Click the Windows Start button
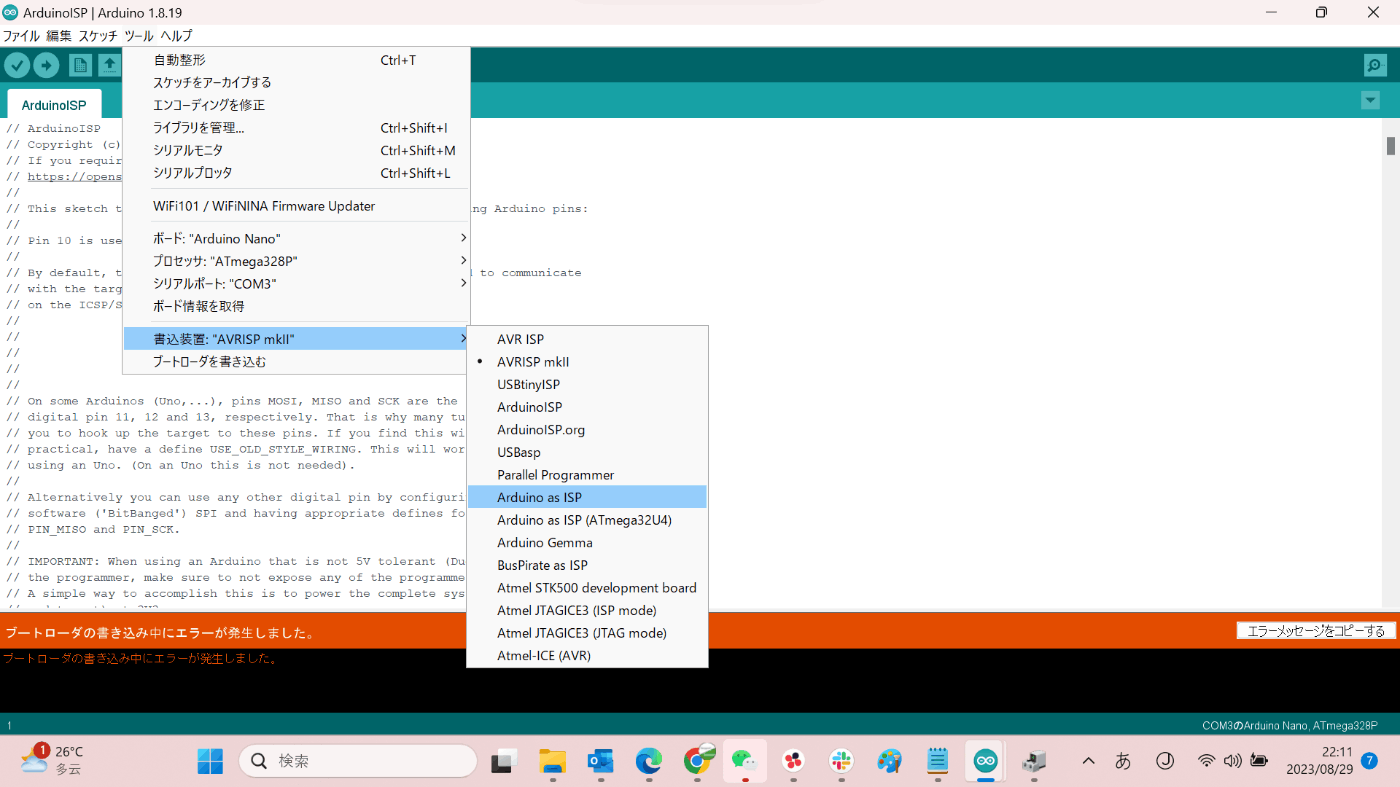Screen dimensions: 1400x787 (210, 761)
